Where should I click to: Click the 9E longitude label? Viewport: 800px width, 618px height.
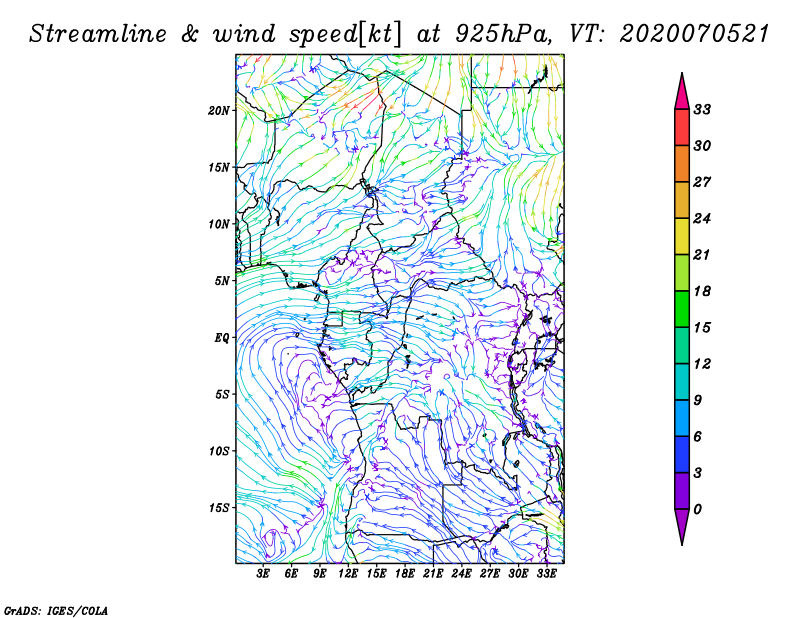pyautogui.click(x=319, y=574)
